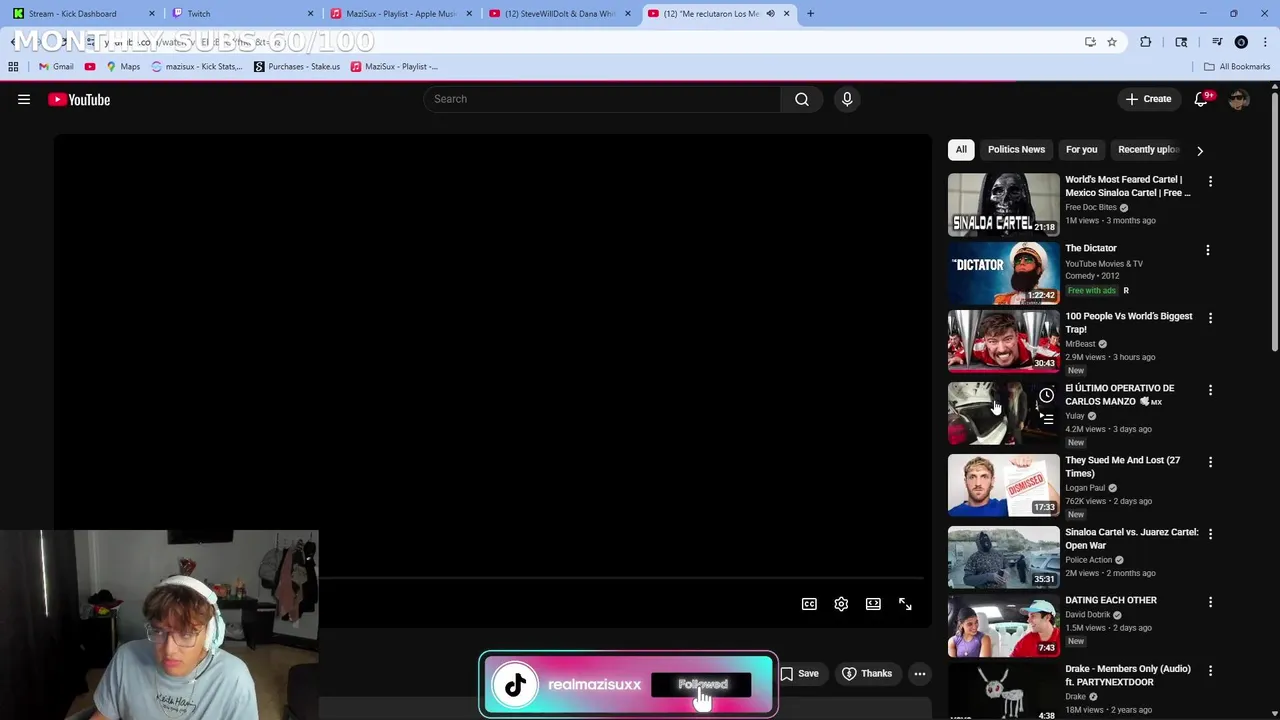This screenshot has width=1280, height=720.
Task: Open more actions ellipsis under the video
Action: 919,674
